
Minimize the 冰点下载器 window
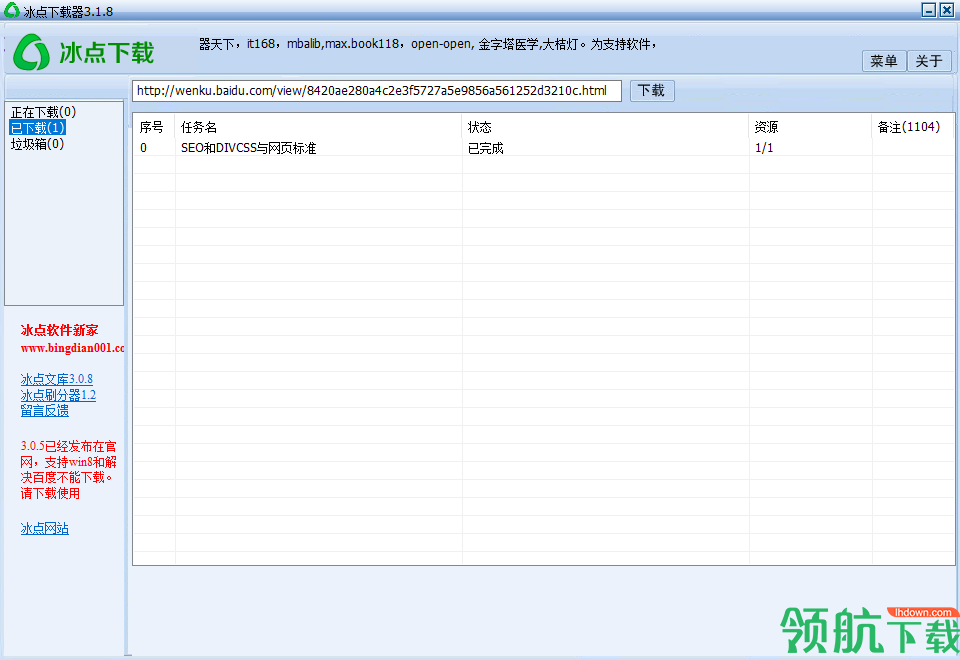point(929,10)
